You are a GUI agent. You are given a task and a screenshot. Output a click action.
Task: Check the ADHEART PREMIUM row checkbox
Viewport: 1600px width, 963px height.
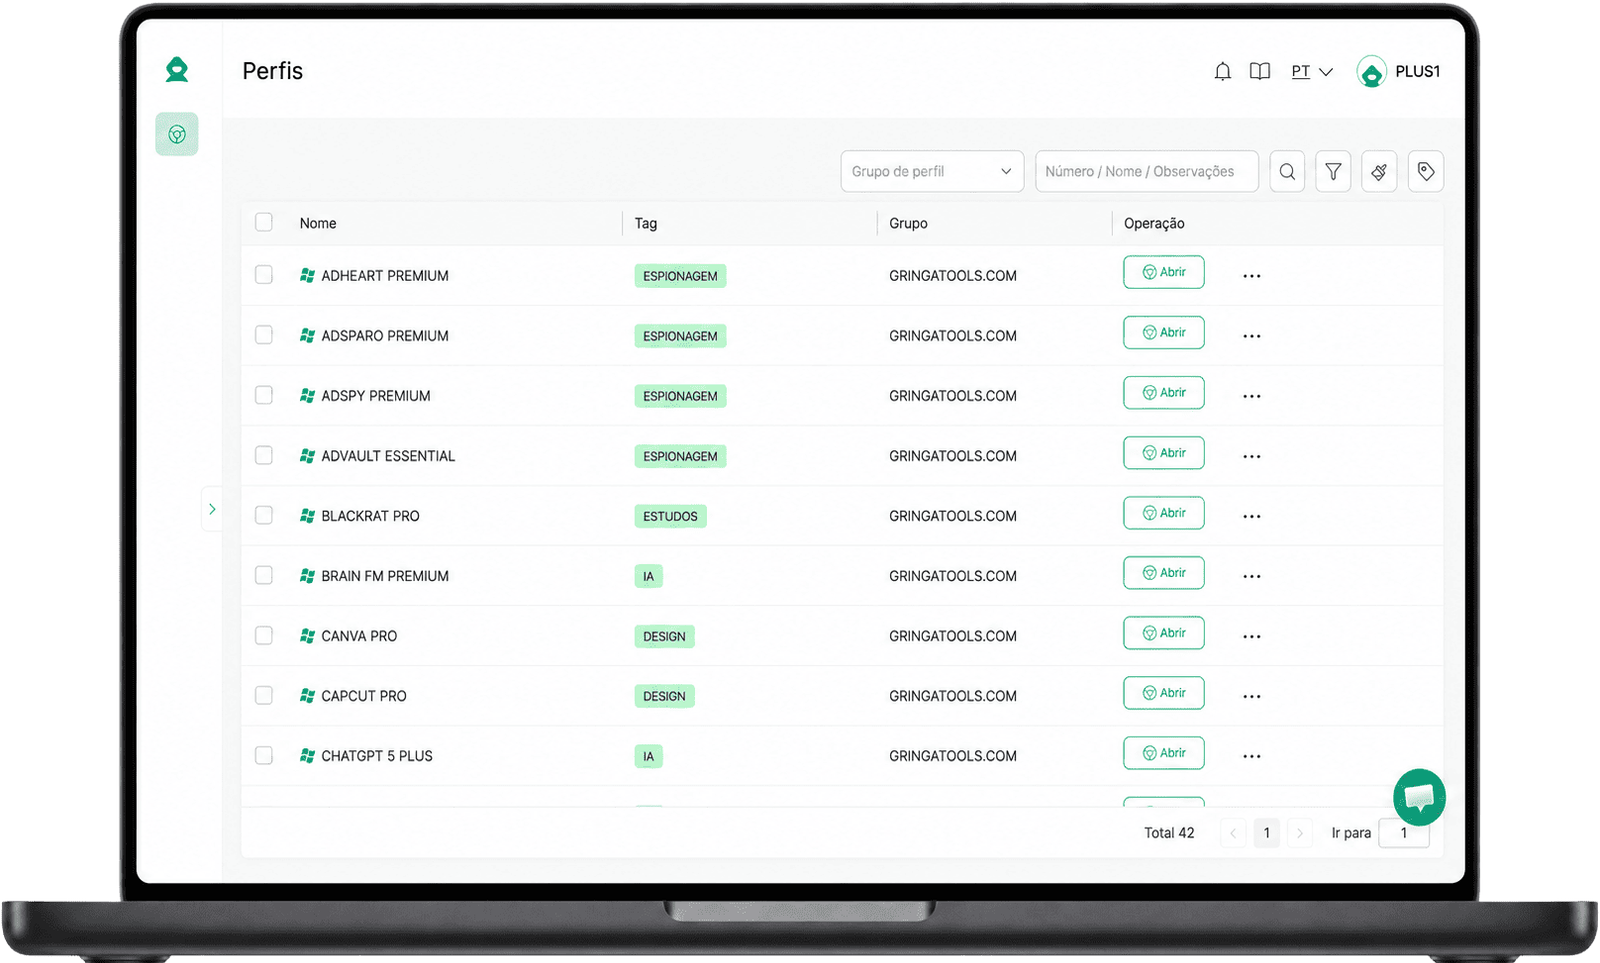pos(264,274)
